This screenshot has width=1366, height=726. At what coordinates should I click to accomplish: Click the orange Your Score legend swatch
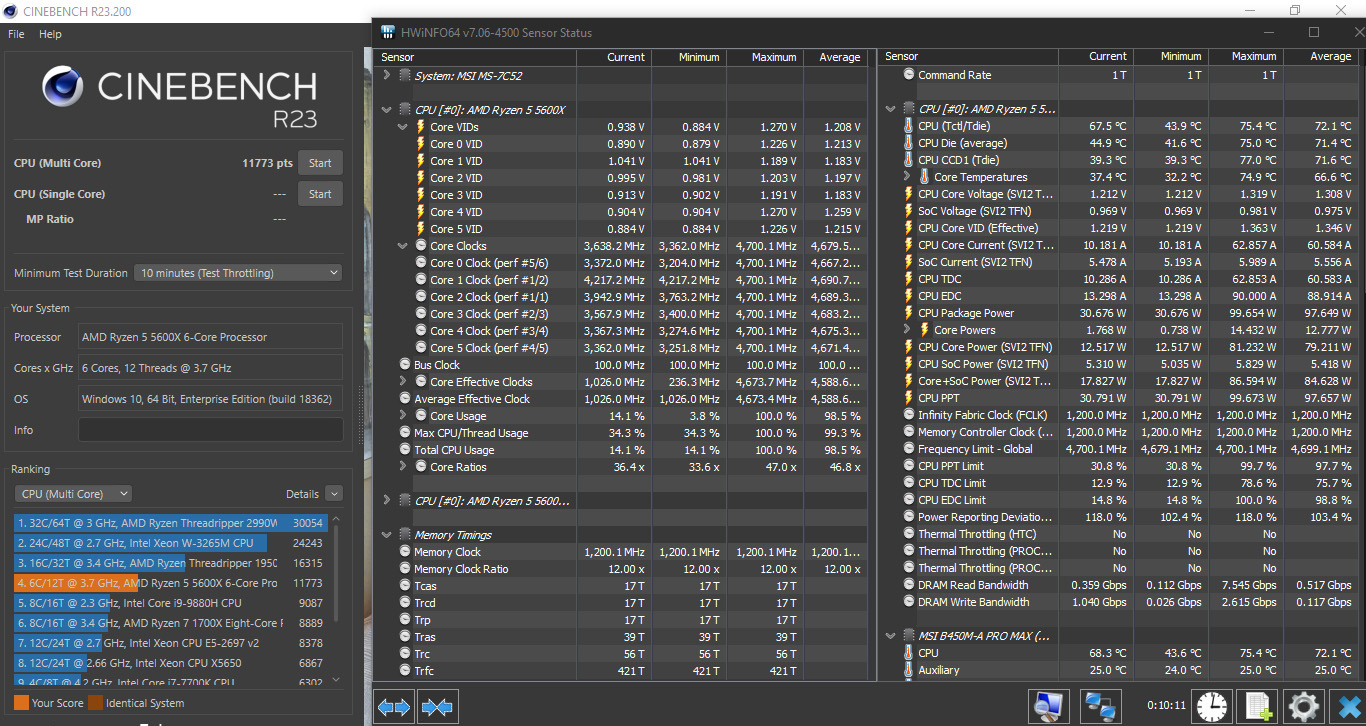21,703
